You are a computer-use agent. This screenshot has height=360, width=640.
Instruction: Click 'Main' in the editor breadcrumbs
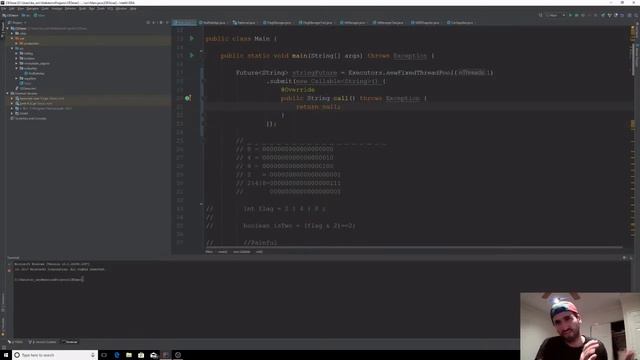tap(209, 252)
